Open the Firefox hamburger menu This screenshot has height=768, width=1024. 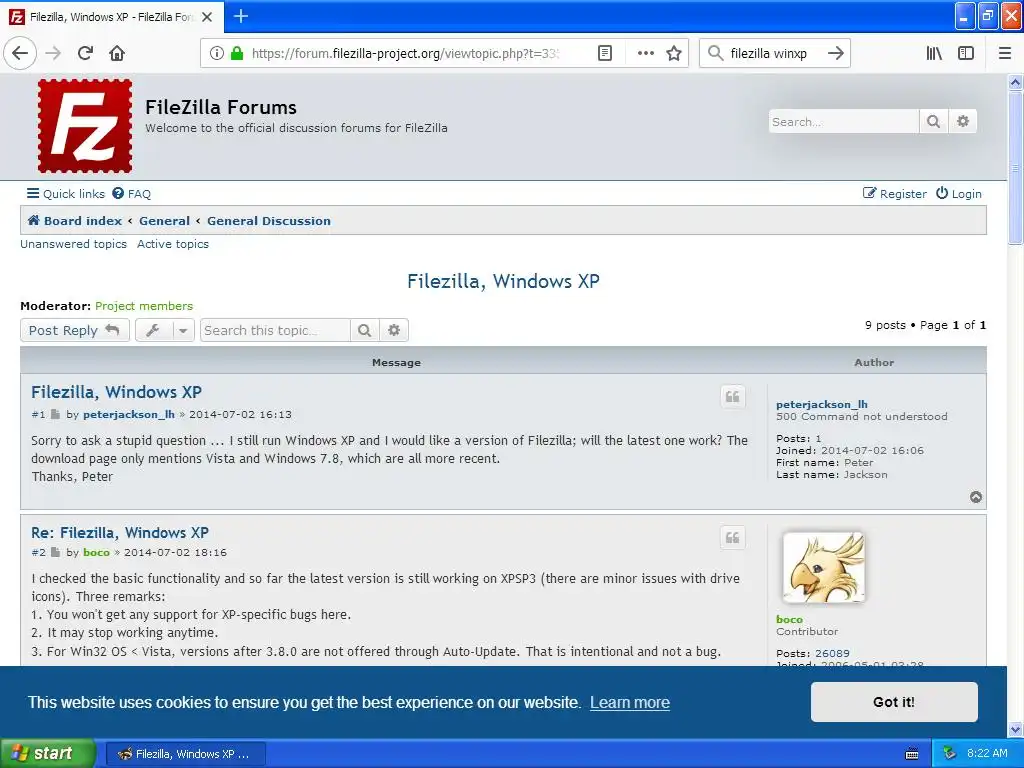coord(1005,53)
